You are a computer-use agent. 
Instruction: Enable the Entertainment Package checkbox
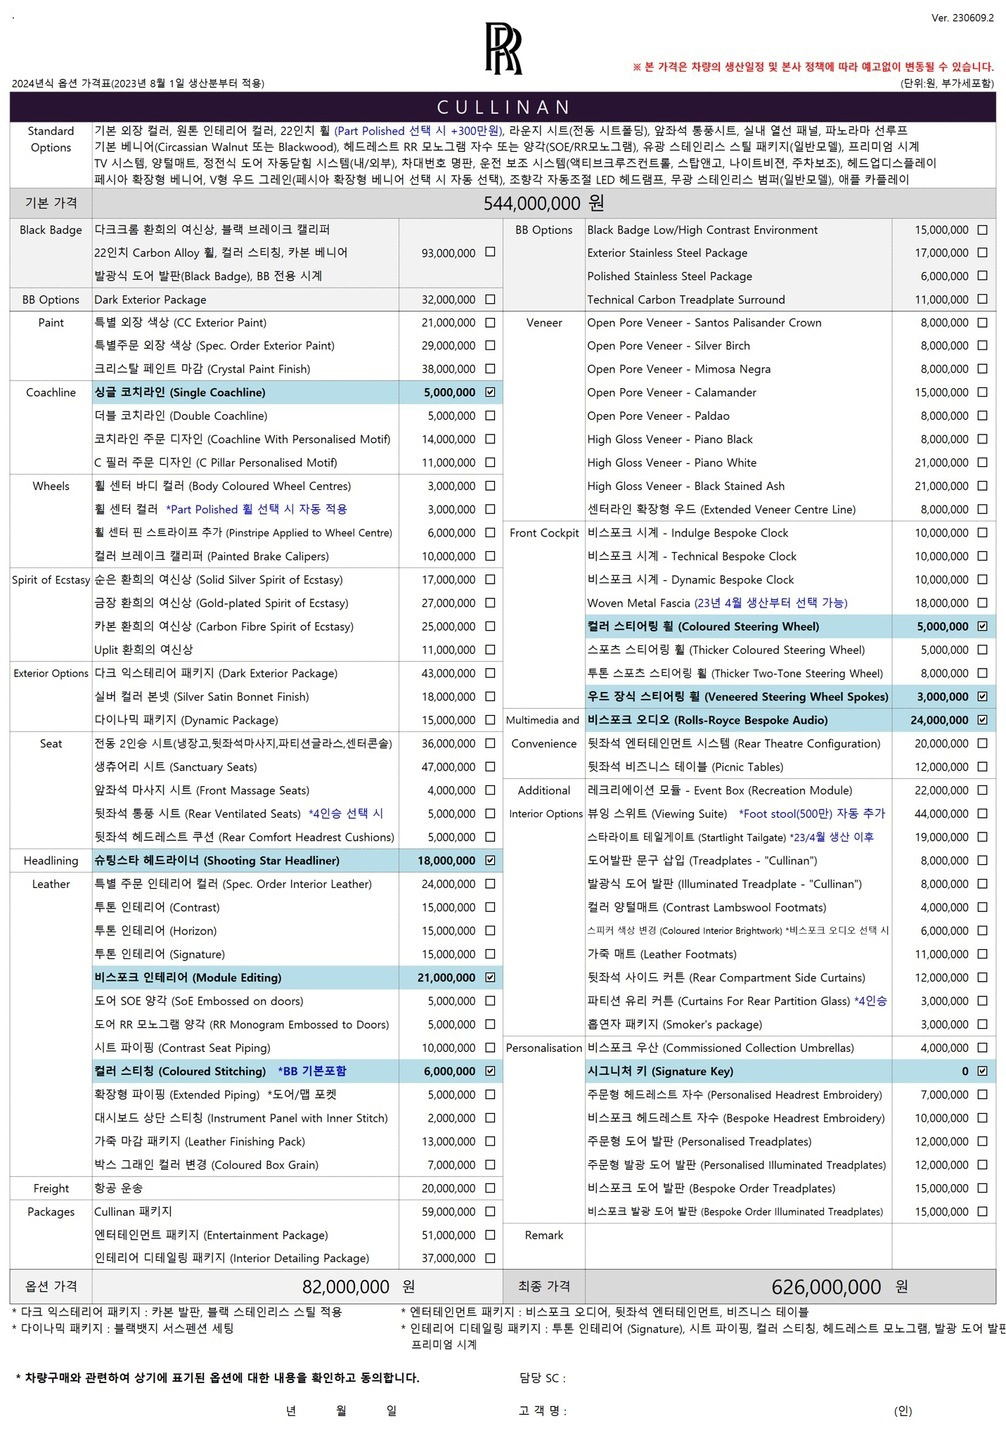point(490,1235)
